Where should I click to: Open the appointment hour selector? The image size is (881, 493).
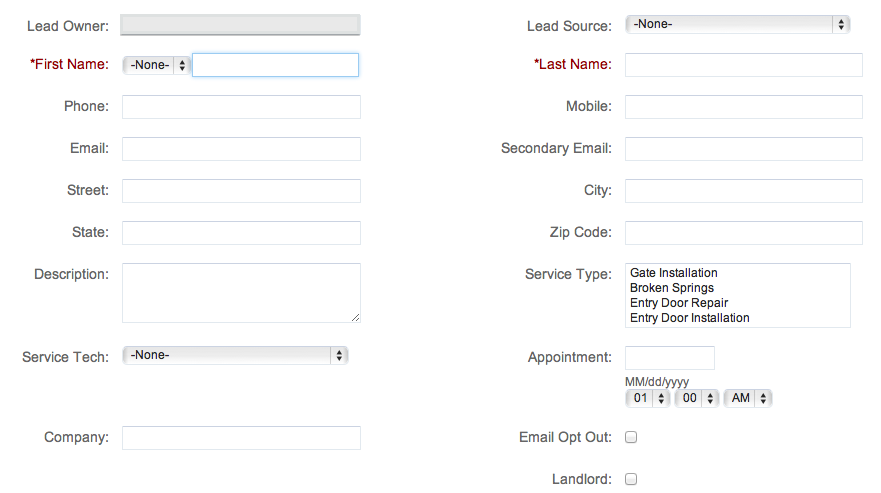pyautogui.click(x=647, y=399)
